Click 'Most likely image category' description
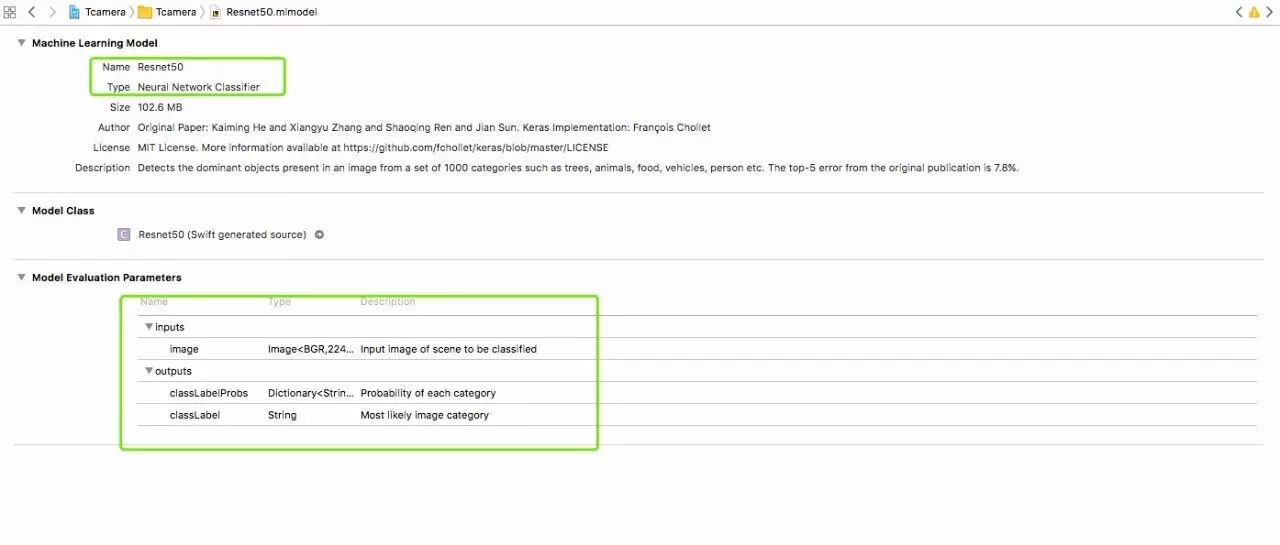 click(x=424, y=415)
